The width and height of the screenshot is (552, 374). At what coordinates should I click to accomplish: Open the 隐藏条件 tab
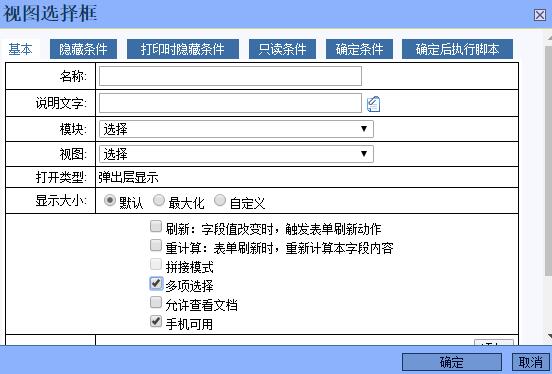[83, 49]
